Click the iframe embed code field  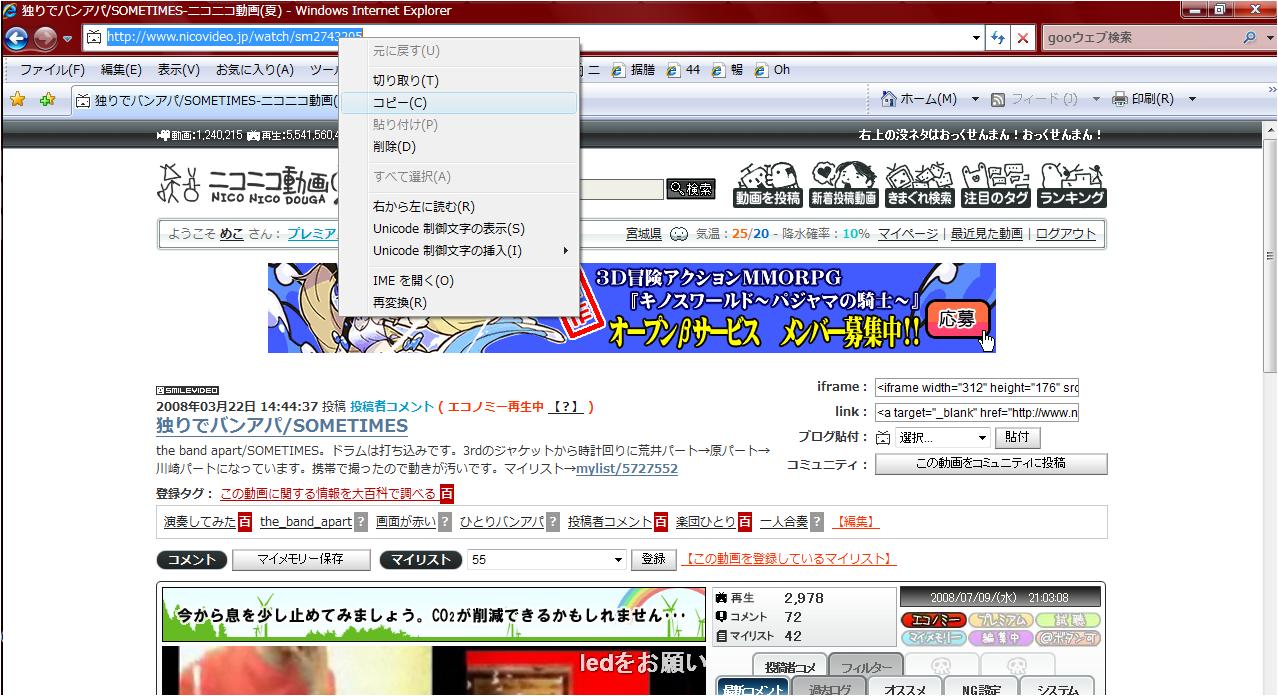976,387
